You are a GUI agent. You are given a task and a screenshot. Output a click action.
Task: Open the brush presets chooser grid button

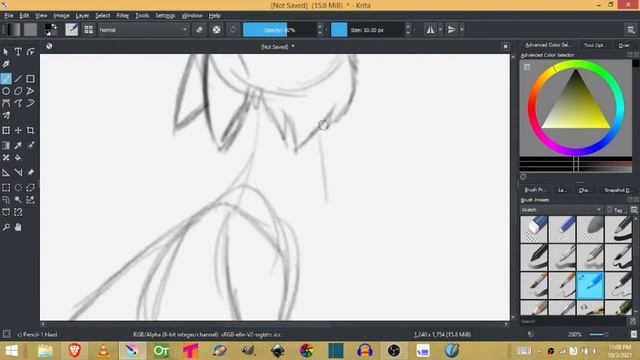[x=88, y=30]
